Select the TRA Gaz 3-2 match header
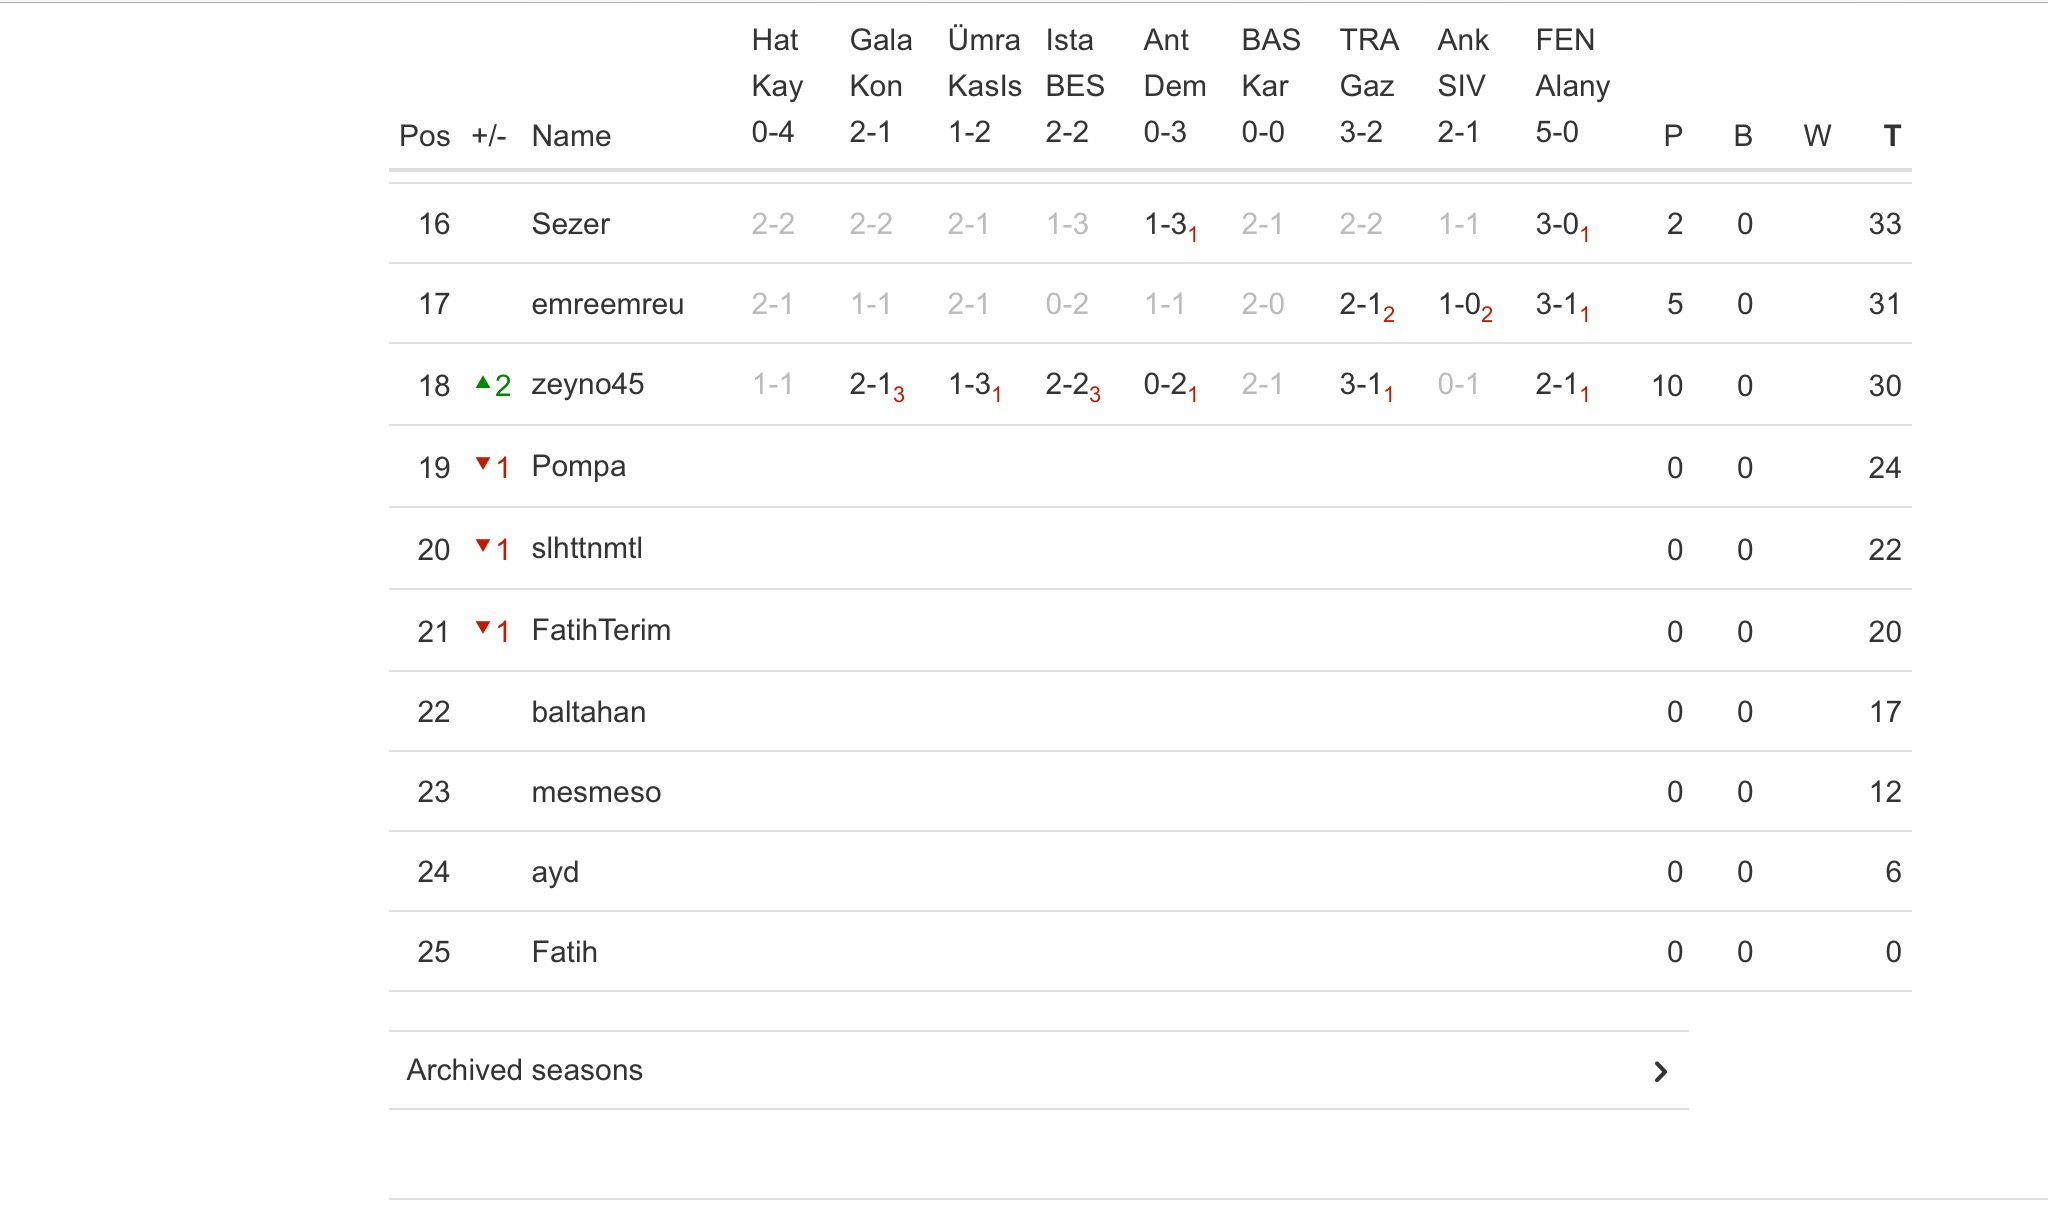 pyautogui.click(x=1368, y=86)
